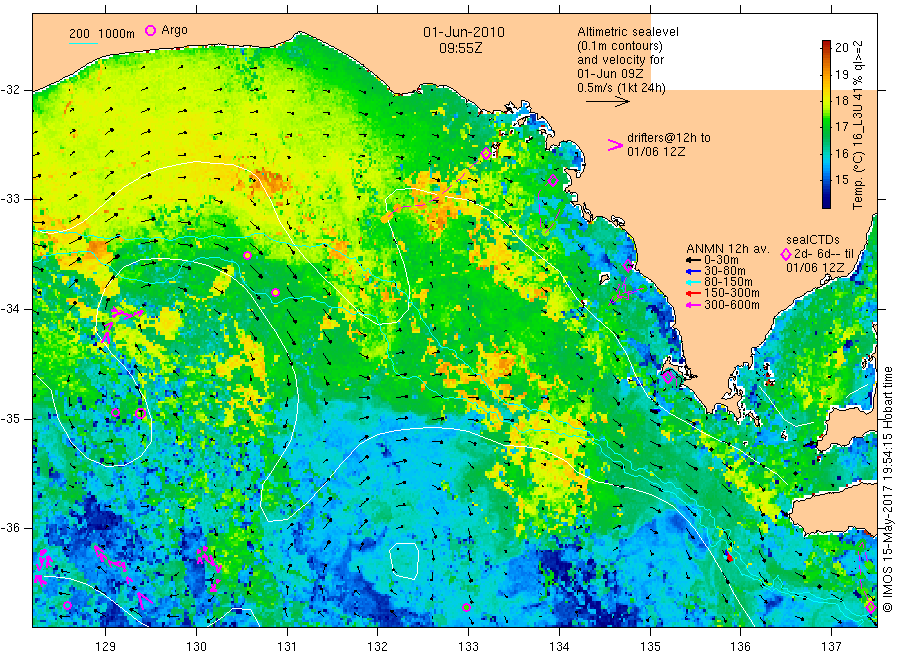Select the seal CTD diamond near 135.2E 34.6S
This screenshot has width=900, height=660.
pos(668,377)
